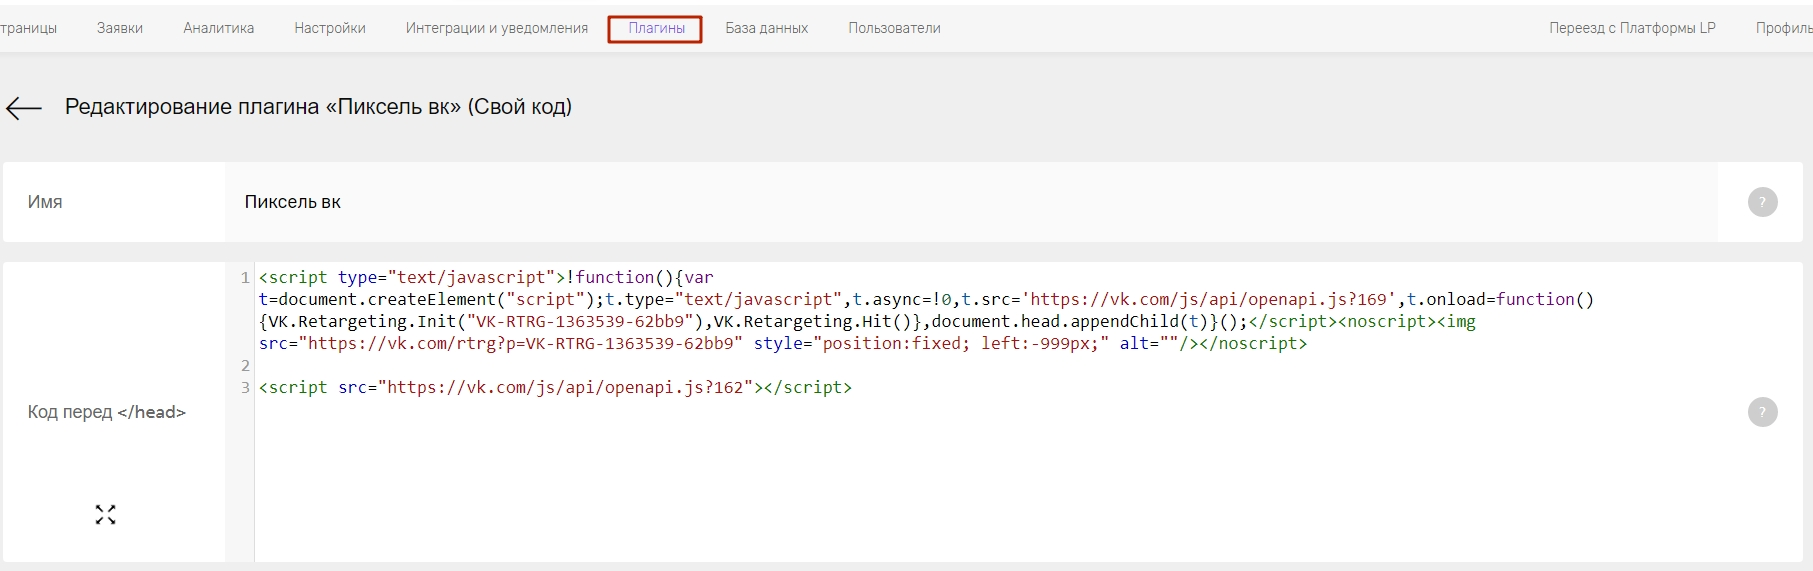1813x571 pixels.
Task: Click the Пиксель вк name input
Action: click(970, 202)
